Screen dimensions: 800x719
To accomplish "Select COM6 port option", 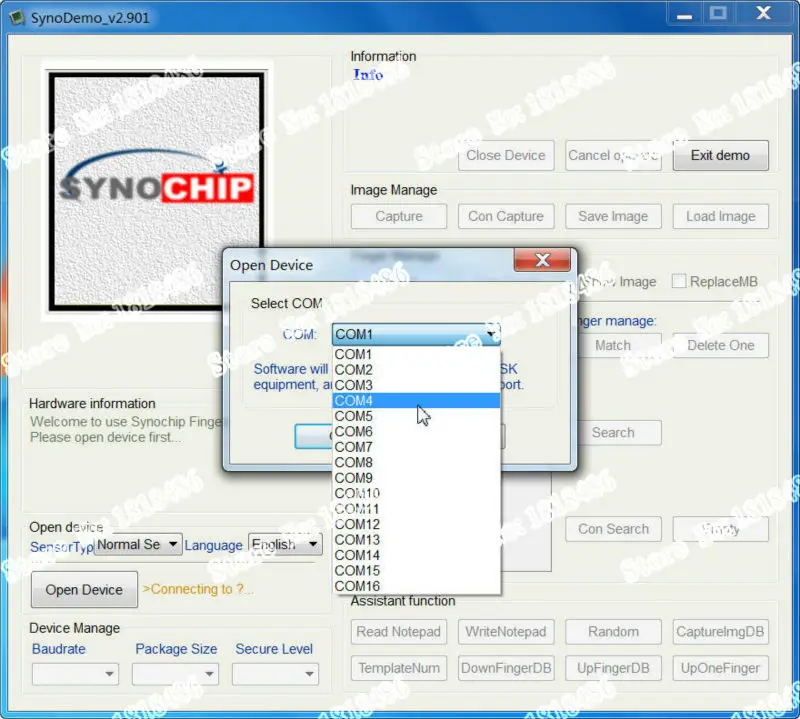I will [x=416, y=431].
